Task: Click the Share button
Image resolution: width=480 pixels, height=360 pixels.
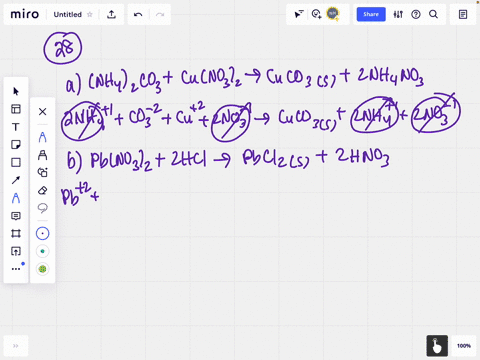Action: coord(371,14)
